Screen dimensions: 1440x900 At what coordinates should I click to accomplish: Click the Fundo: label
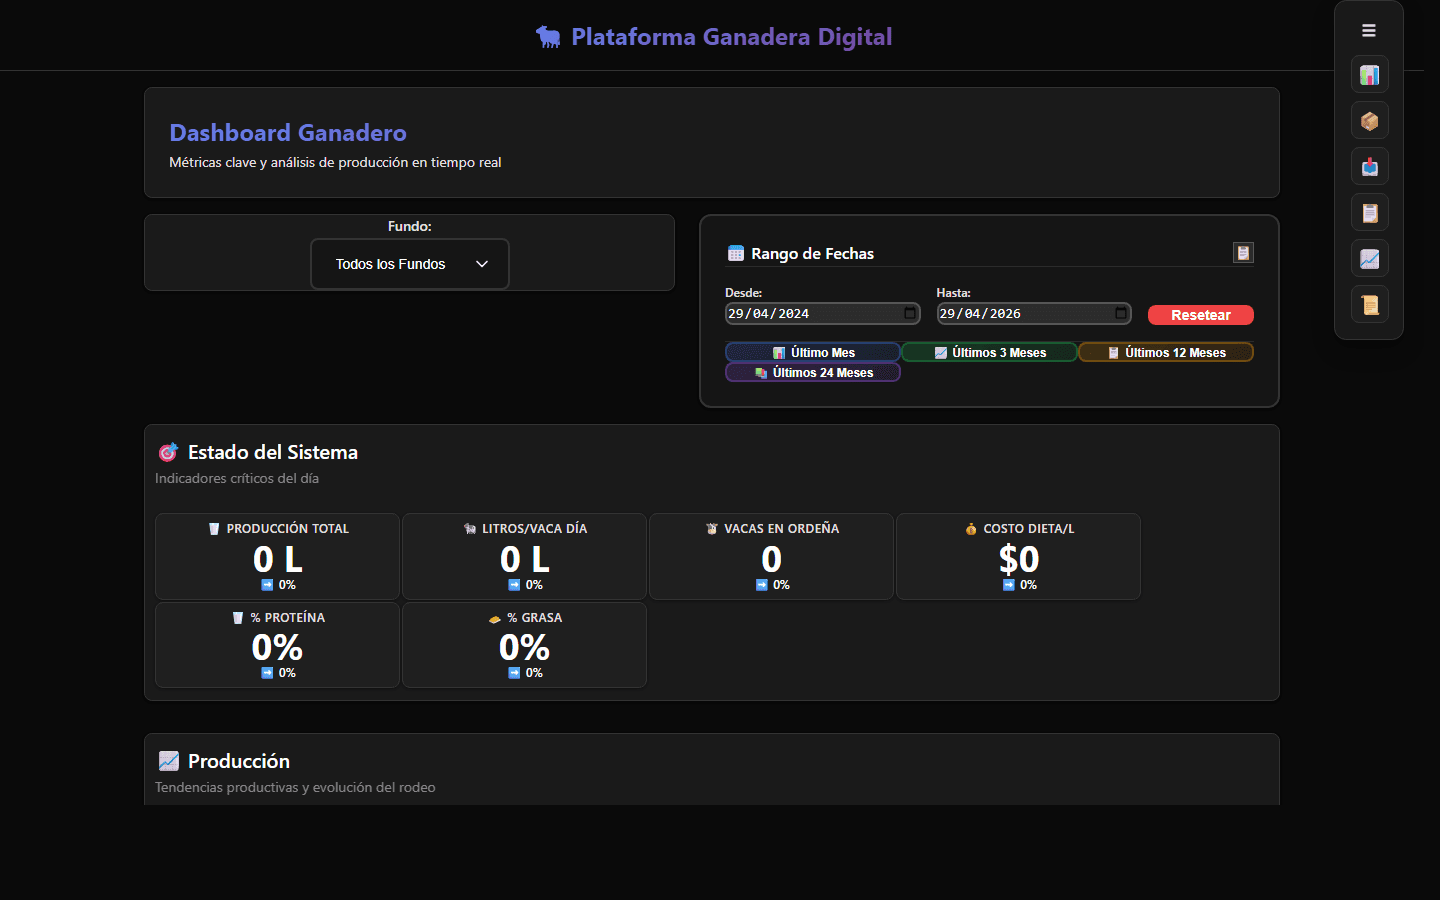coord(410,226)
